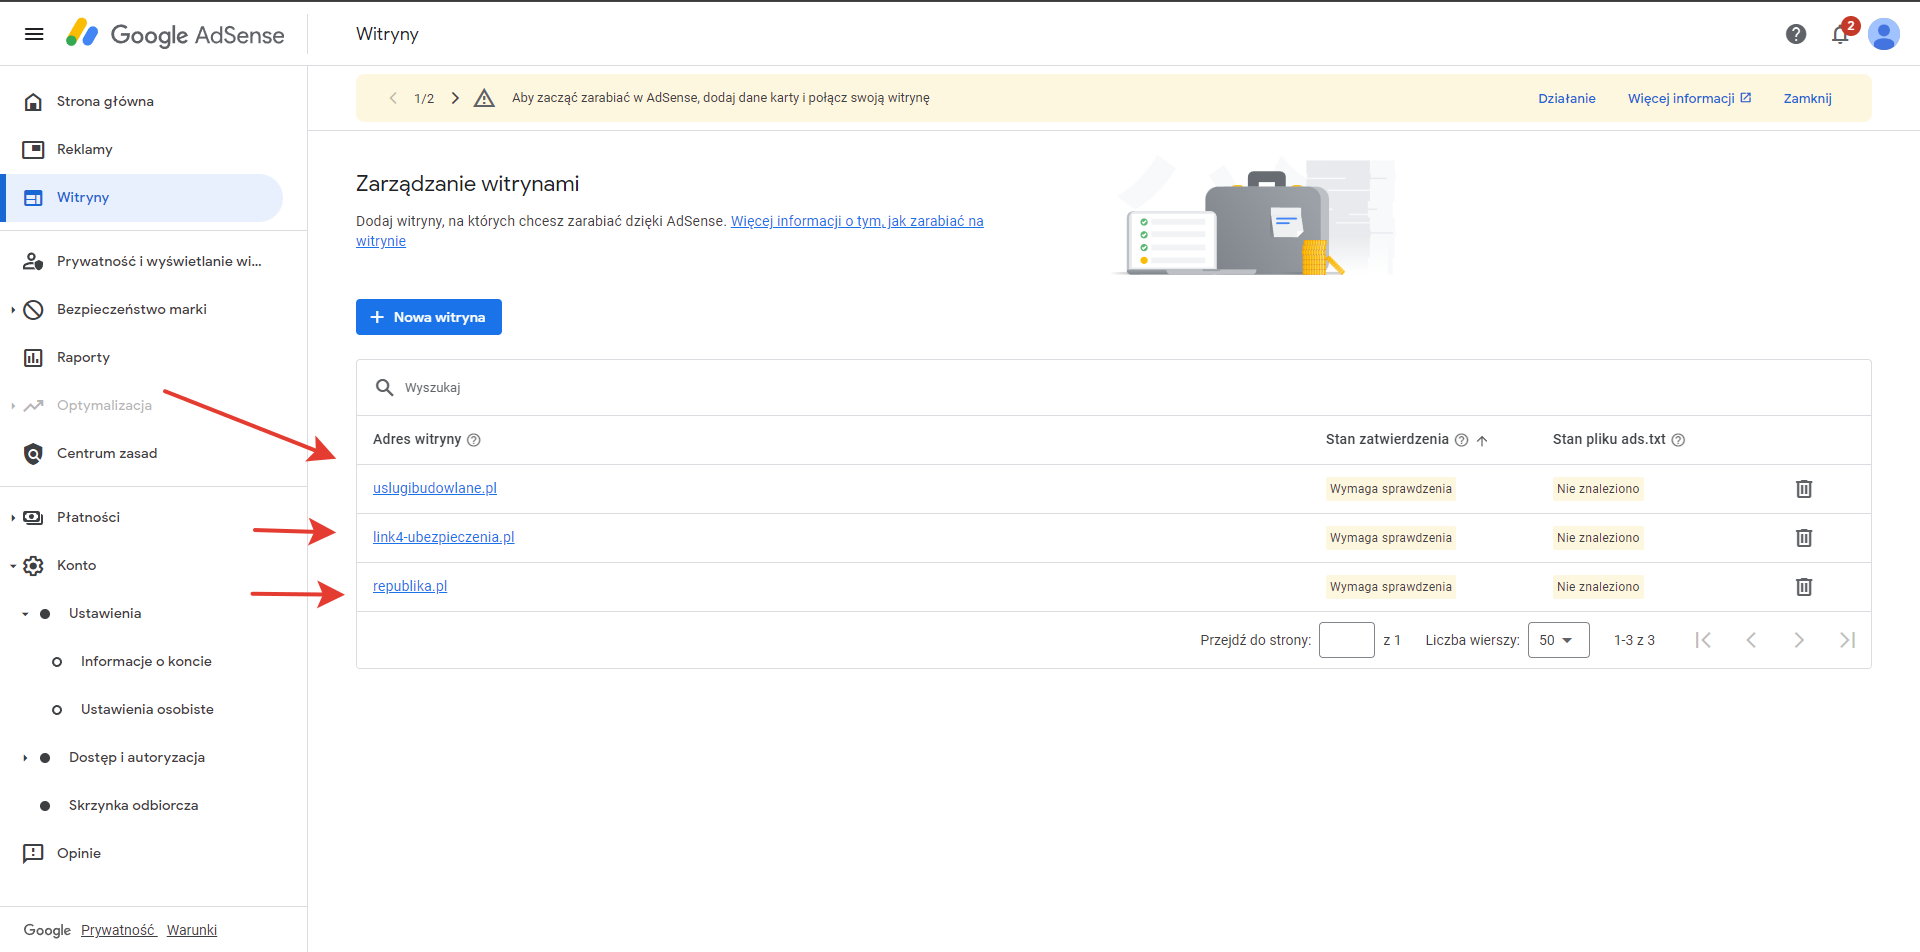Click Wymaga sprawdzenia status for link4-ubezpieczenia.pl
The width and height of the screenshot is (1920, 952).
[x=1391, y=538]
